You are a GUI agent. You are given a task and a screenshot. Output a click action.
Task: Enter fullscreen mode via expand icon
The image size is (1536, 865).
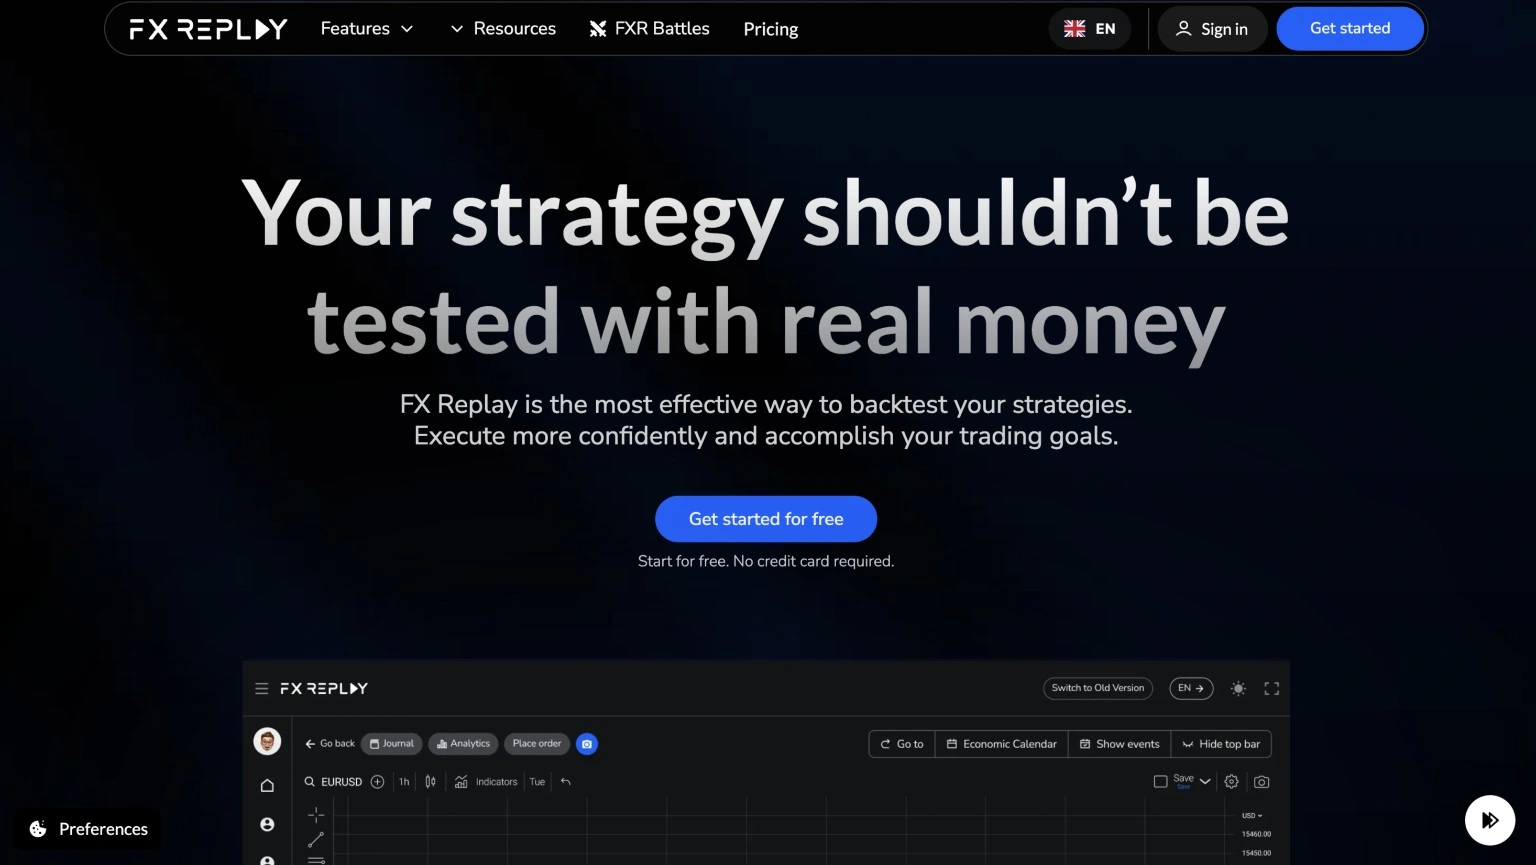click(x=1272, y=689)
